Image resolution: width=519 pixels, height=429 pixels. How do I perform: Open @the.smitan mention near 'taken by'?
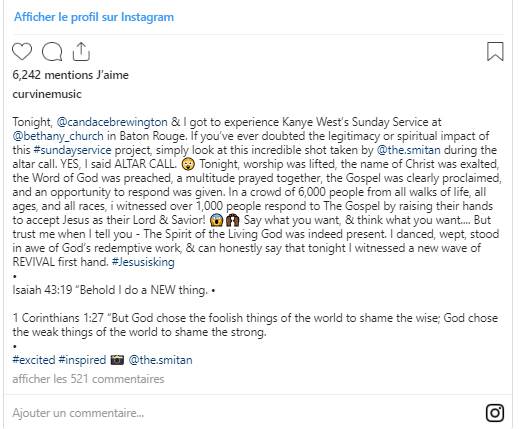408,150
